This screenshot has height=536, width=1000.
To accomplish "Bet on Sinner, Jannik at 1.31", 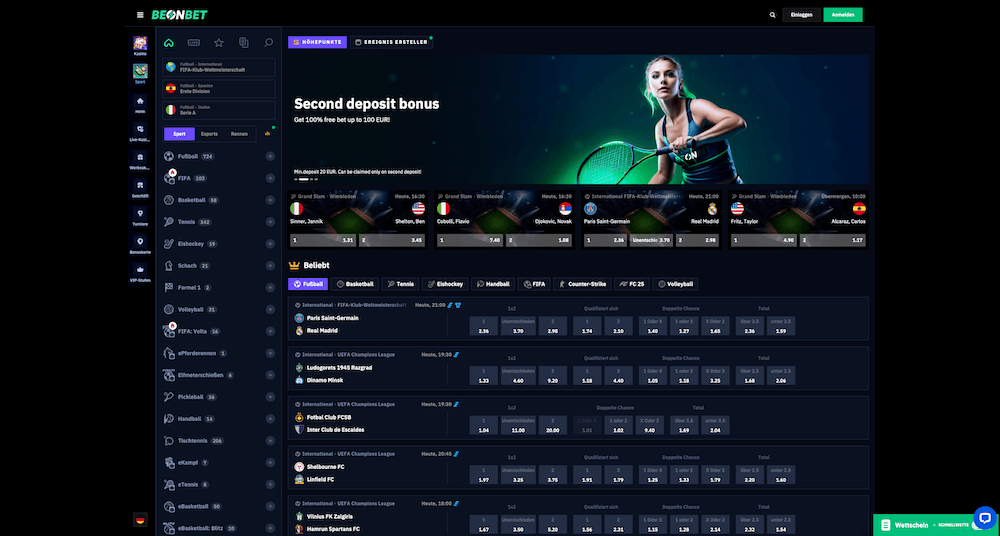I will [323, 241].
